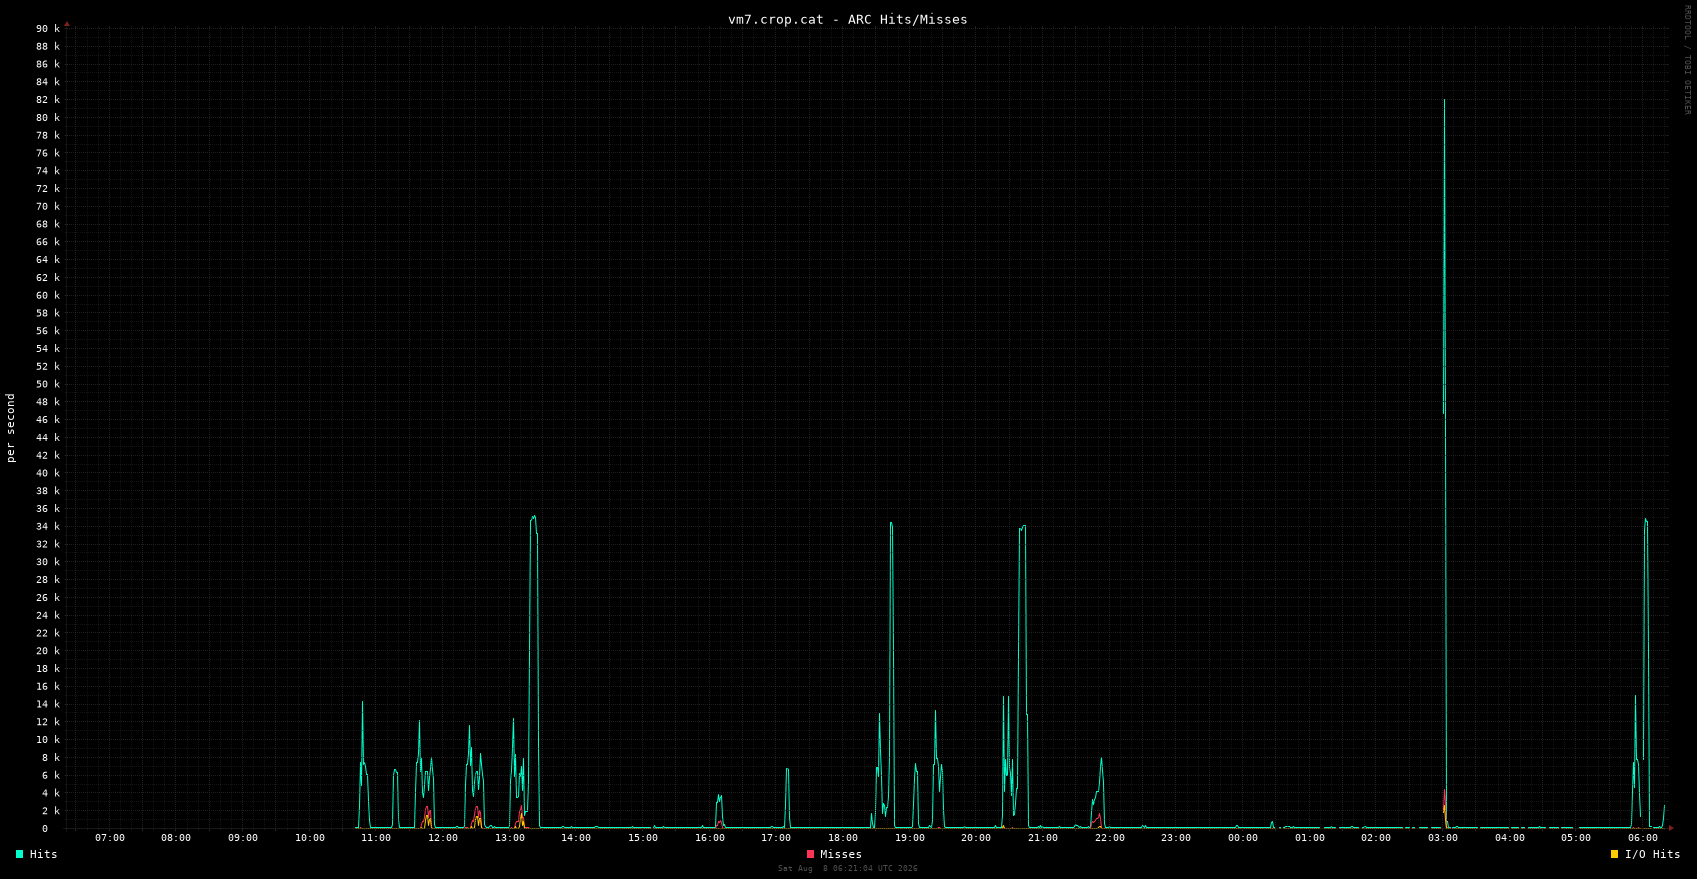Click the "14:00" time axis label
1697x879 pixels.
[x=576, y=838]
